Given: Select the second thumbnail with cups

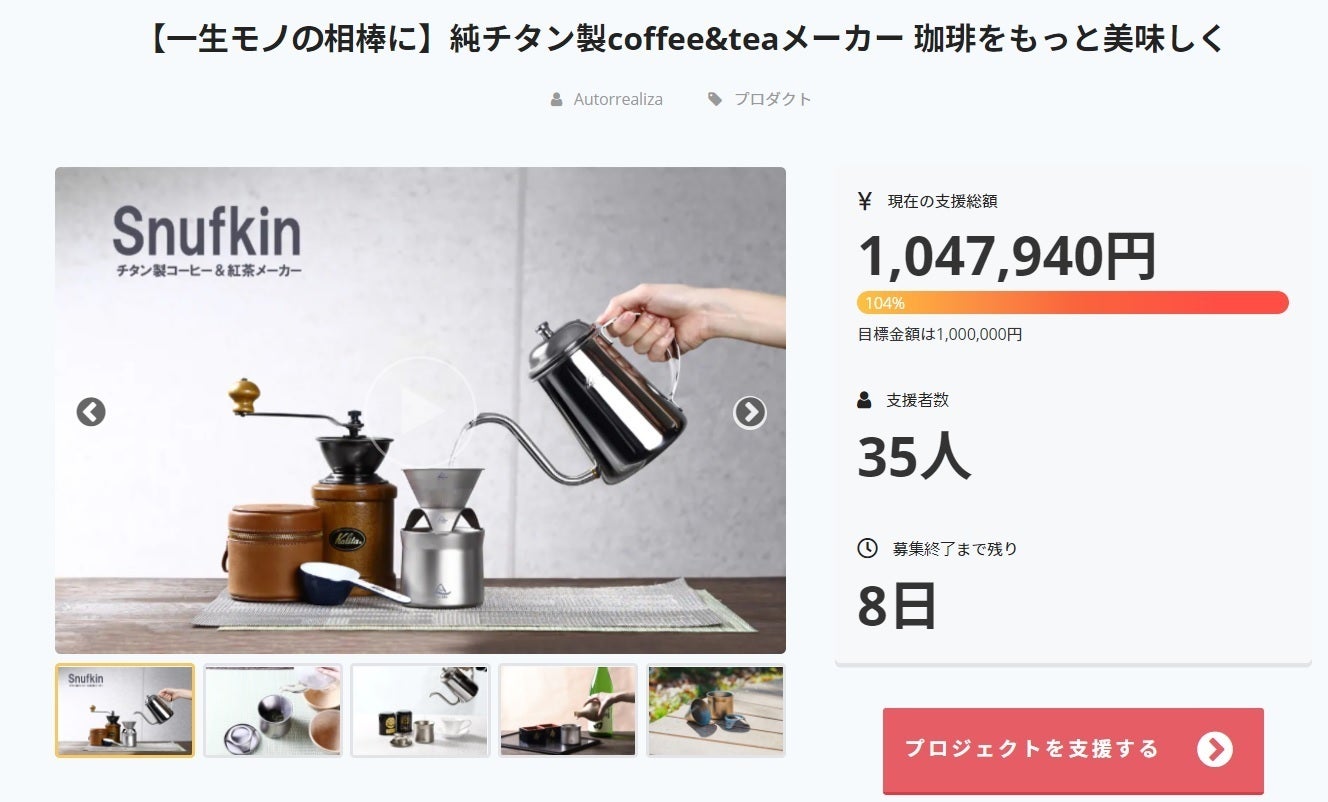Looking at the screenshot, I should [x=273, y=711].
